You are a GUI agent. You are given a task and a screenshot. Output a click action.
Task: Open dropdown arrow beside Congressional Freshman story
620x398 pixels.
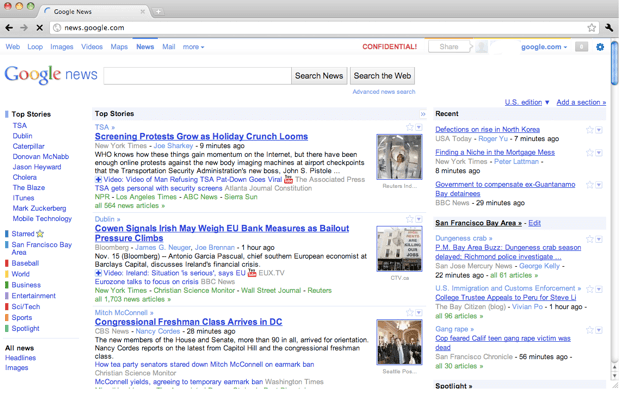point(419,313)
